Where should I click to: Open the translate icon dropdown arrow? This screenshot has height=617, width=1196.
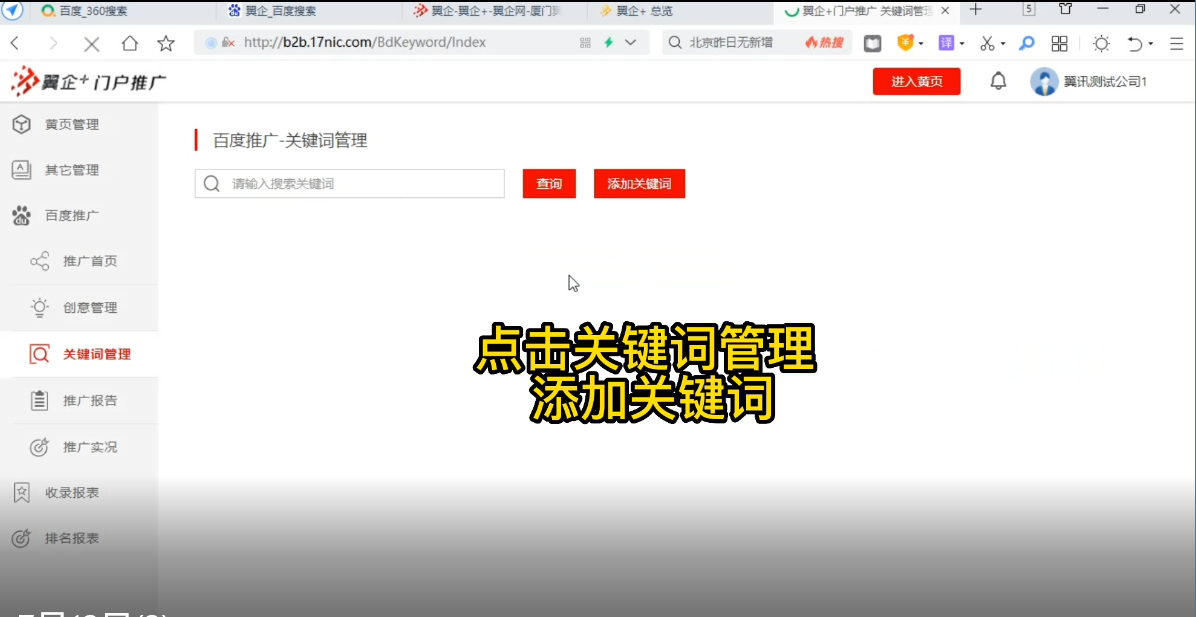tap(962, 43)
